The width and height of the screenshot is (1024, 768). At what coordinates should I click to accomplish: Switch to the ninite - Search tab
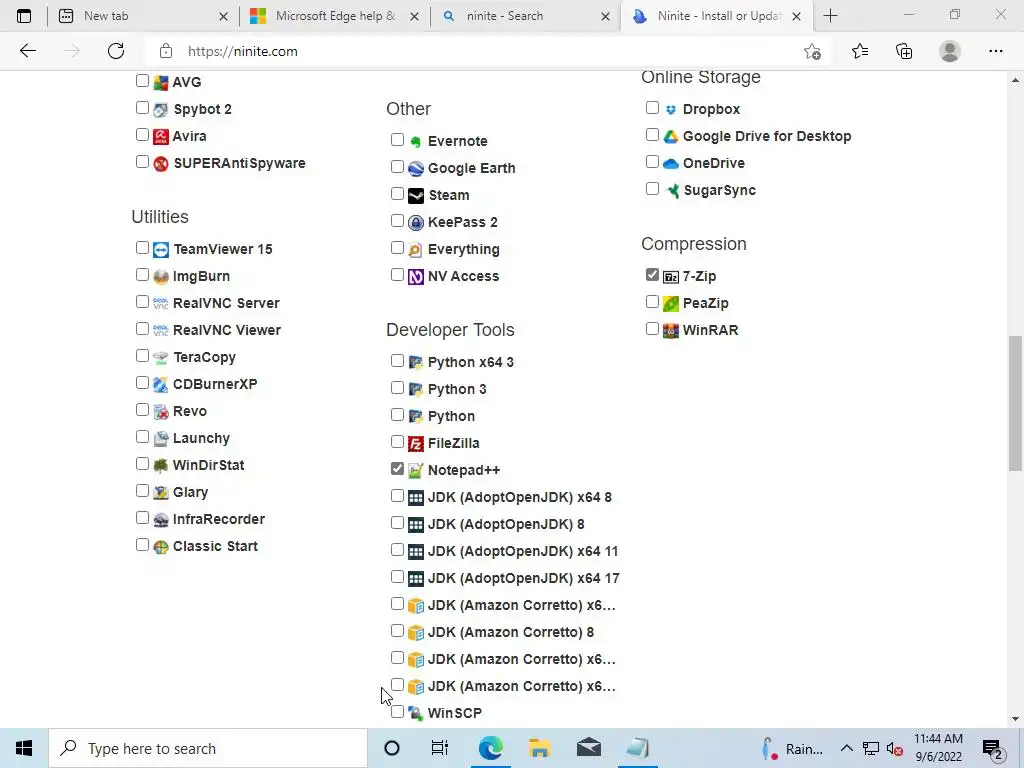coord(526,16)
